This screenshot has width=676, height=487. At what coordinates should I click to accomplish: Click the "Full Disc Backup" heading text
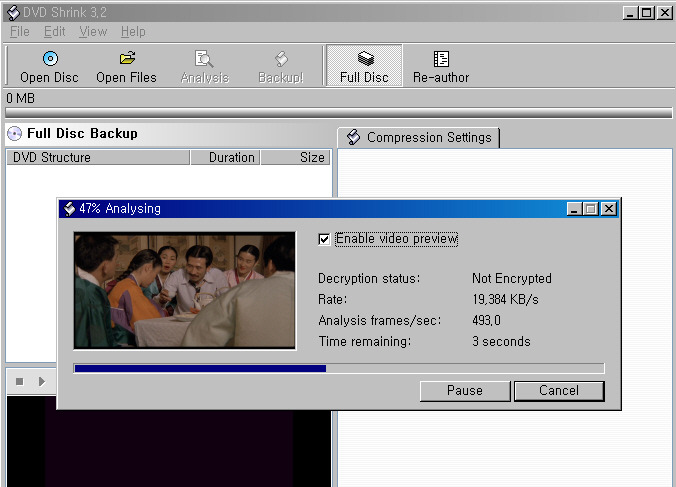point(82,134)
